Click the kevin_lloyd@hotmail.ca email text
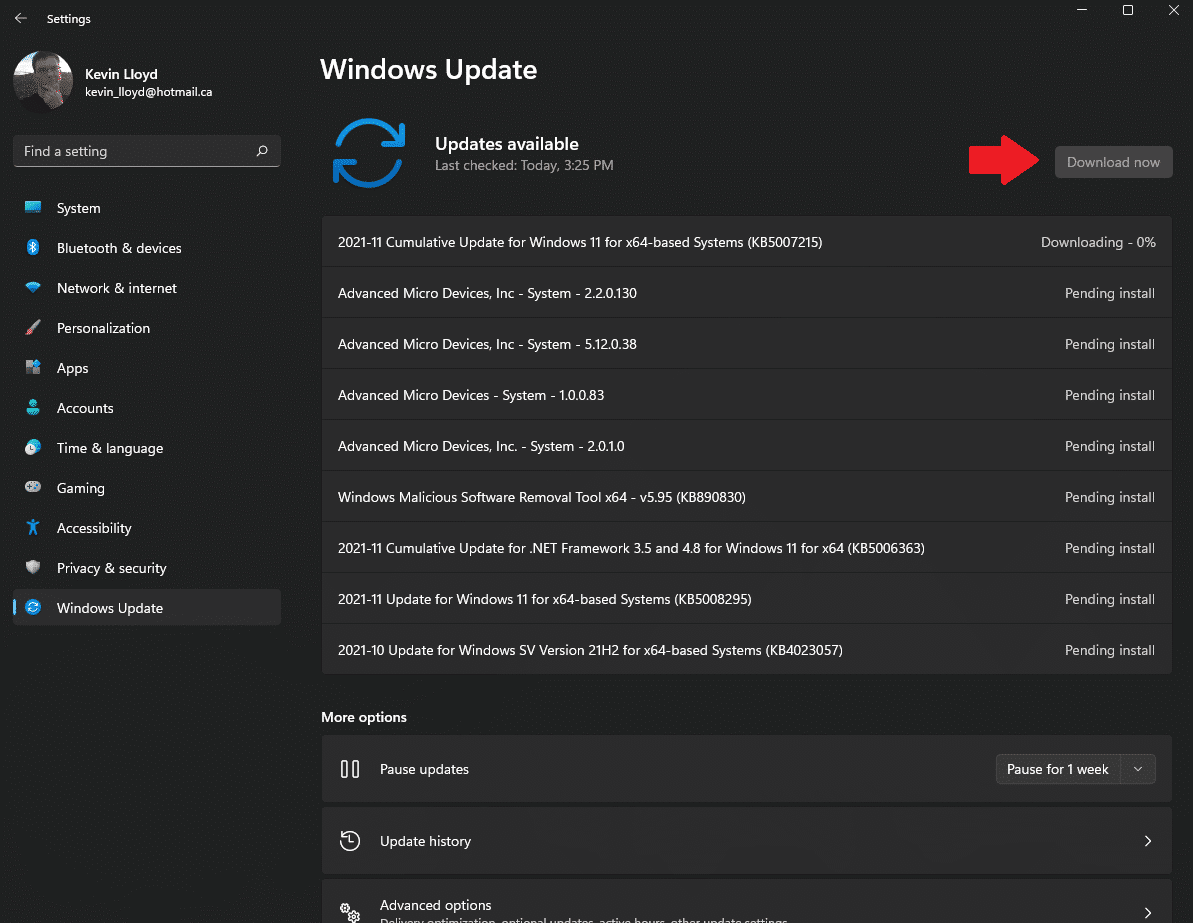This screenshot has height=923, width=1193. click(148, 92)
